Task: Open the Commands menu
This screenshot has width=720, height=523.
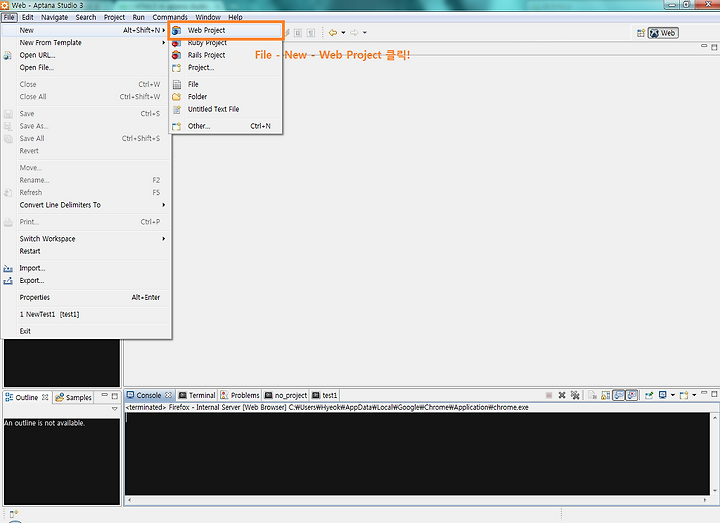Action: (170, 17)
